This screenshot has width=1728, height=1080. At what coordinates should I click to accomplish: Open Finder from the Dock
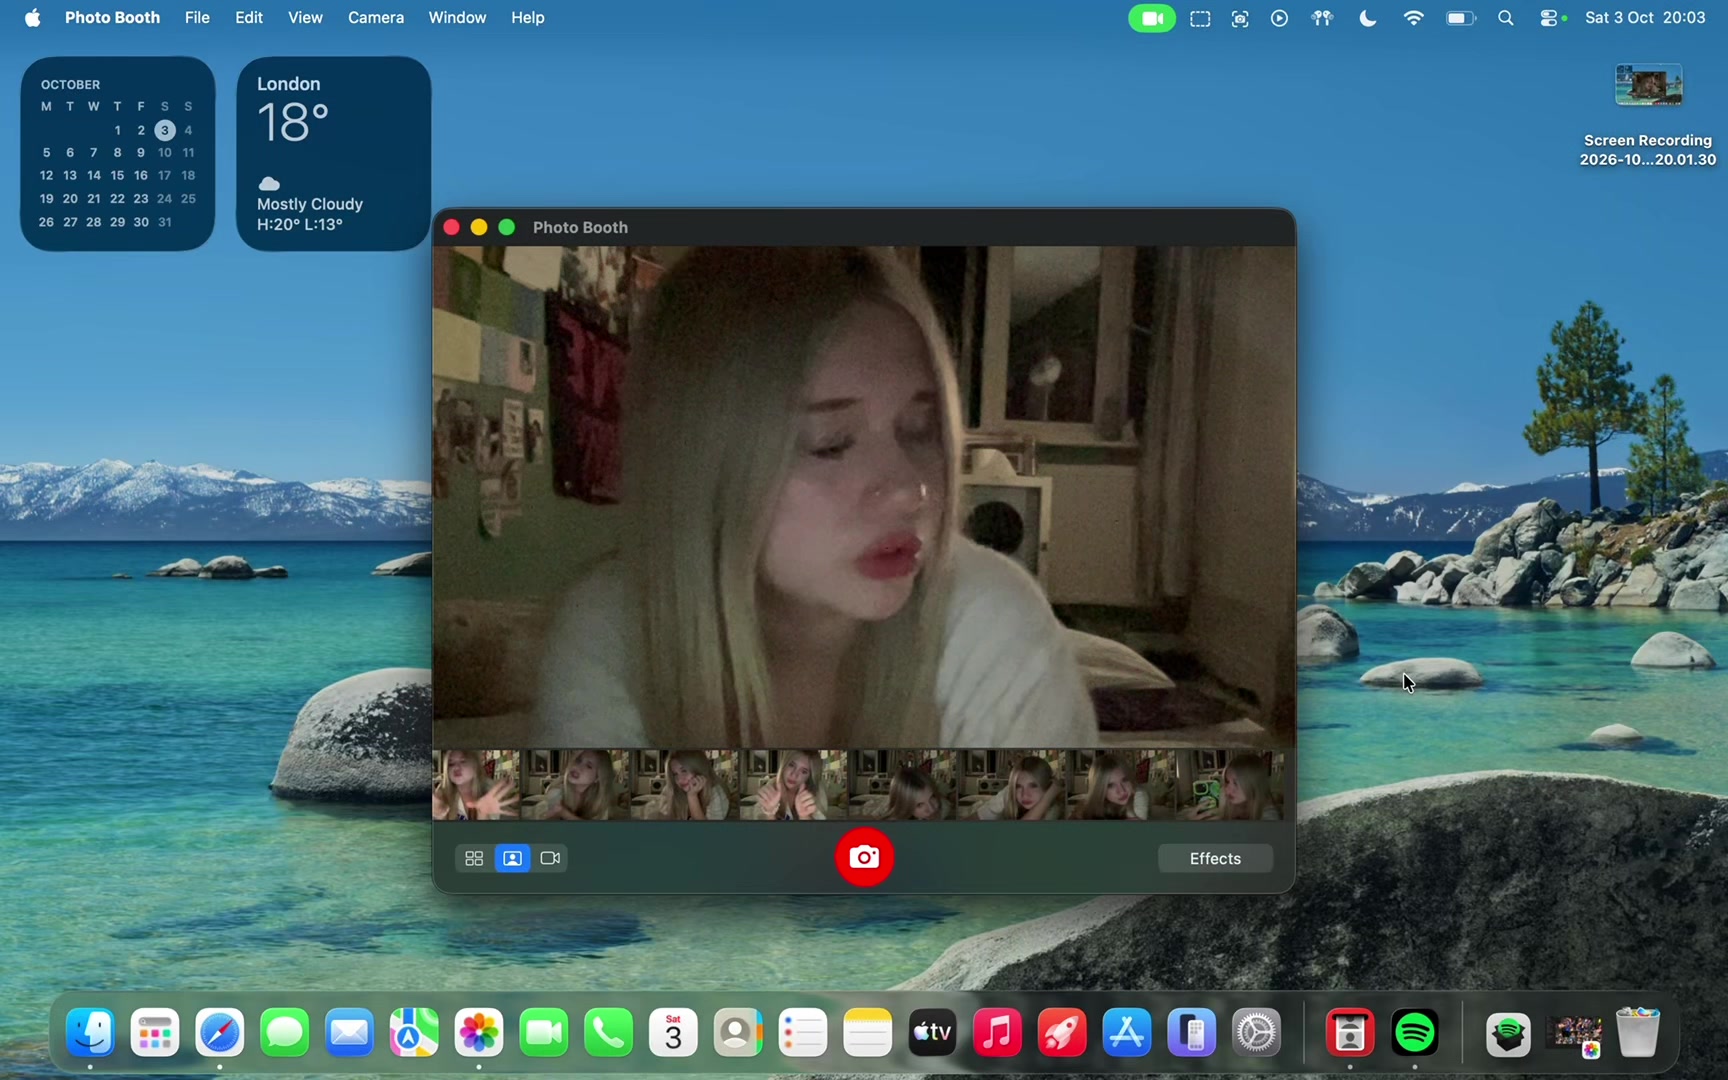tap(90, 1032)
